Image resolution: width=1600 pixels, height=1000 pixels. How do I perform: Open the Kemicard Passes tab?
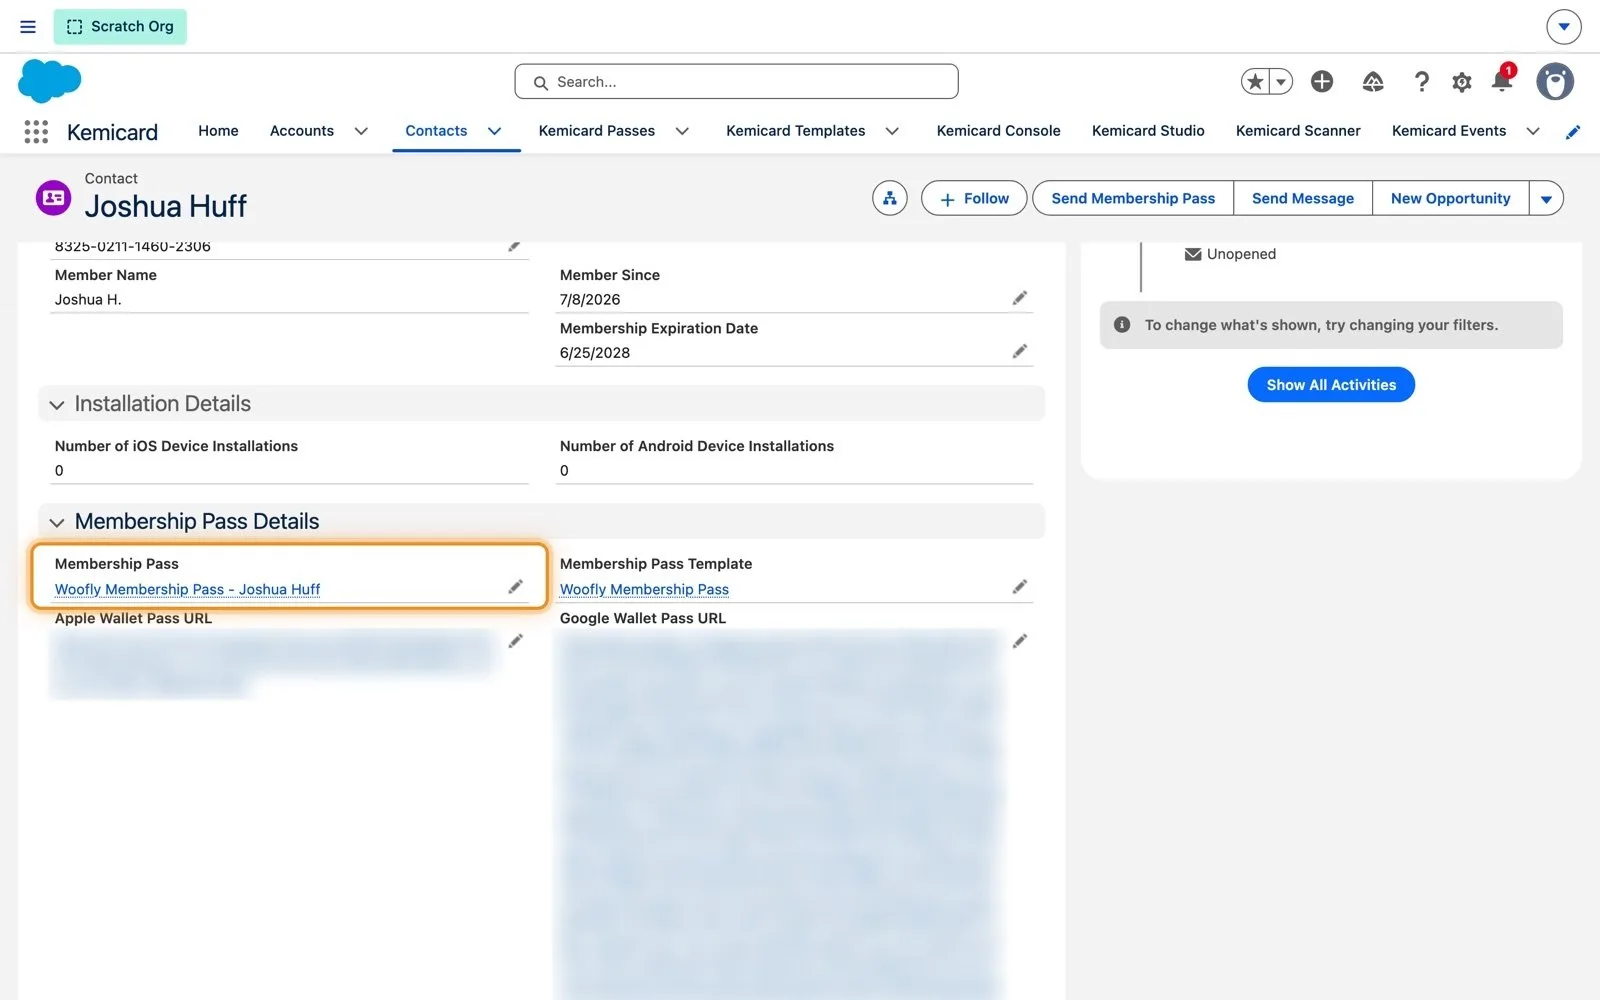point(597,131)
